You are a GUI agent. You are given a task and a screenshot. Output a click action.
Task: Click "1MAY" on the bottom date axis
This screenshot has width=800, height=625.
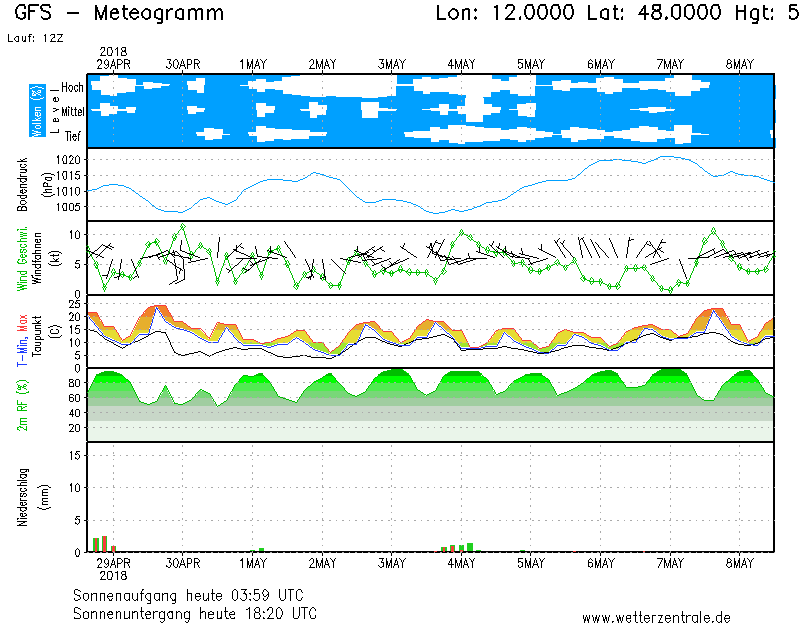253,563
